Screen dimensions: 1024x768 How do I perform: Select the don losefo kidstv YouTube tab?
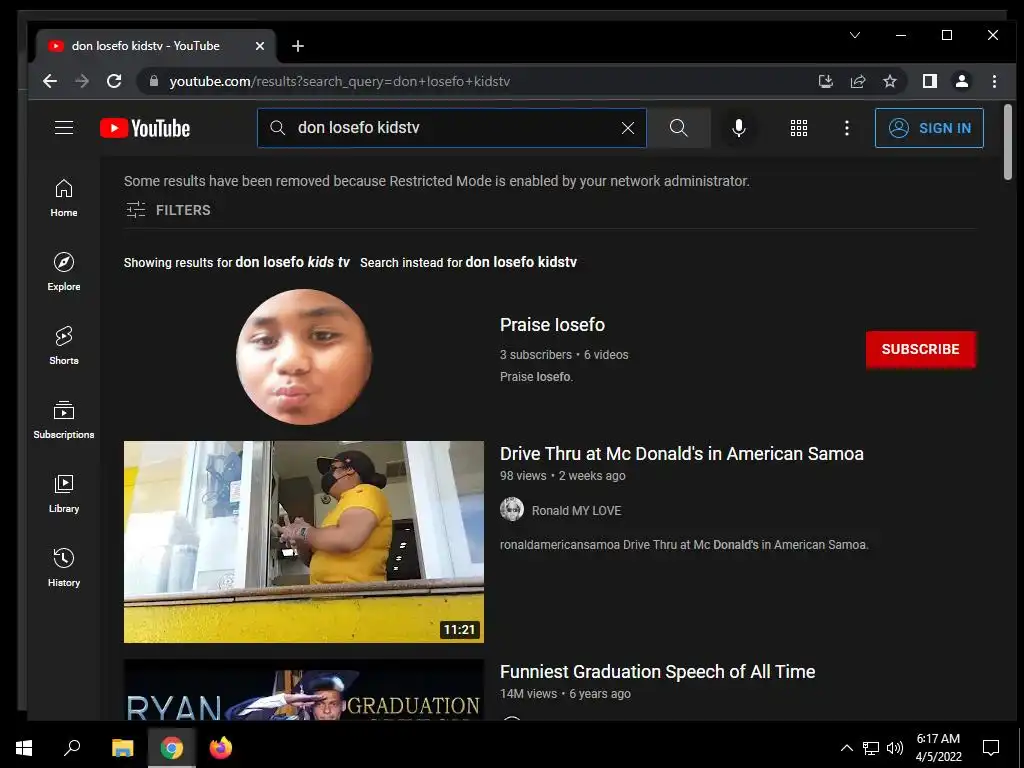[x=157, y=46]
